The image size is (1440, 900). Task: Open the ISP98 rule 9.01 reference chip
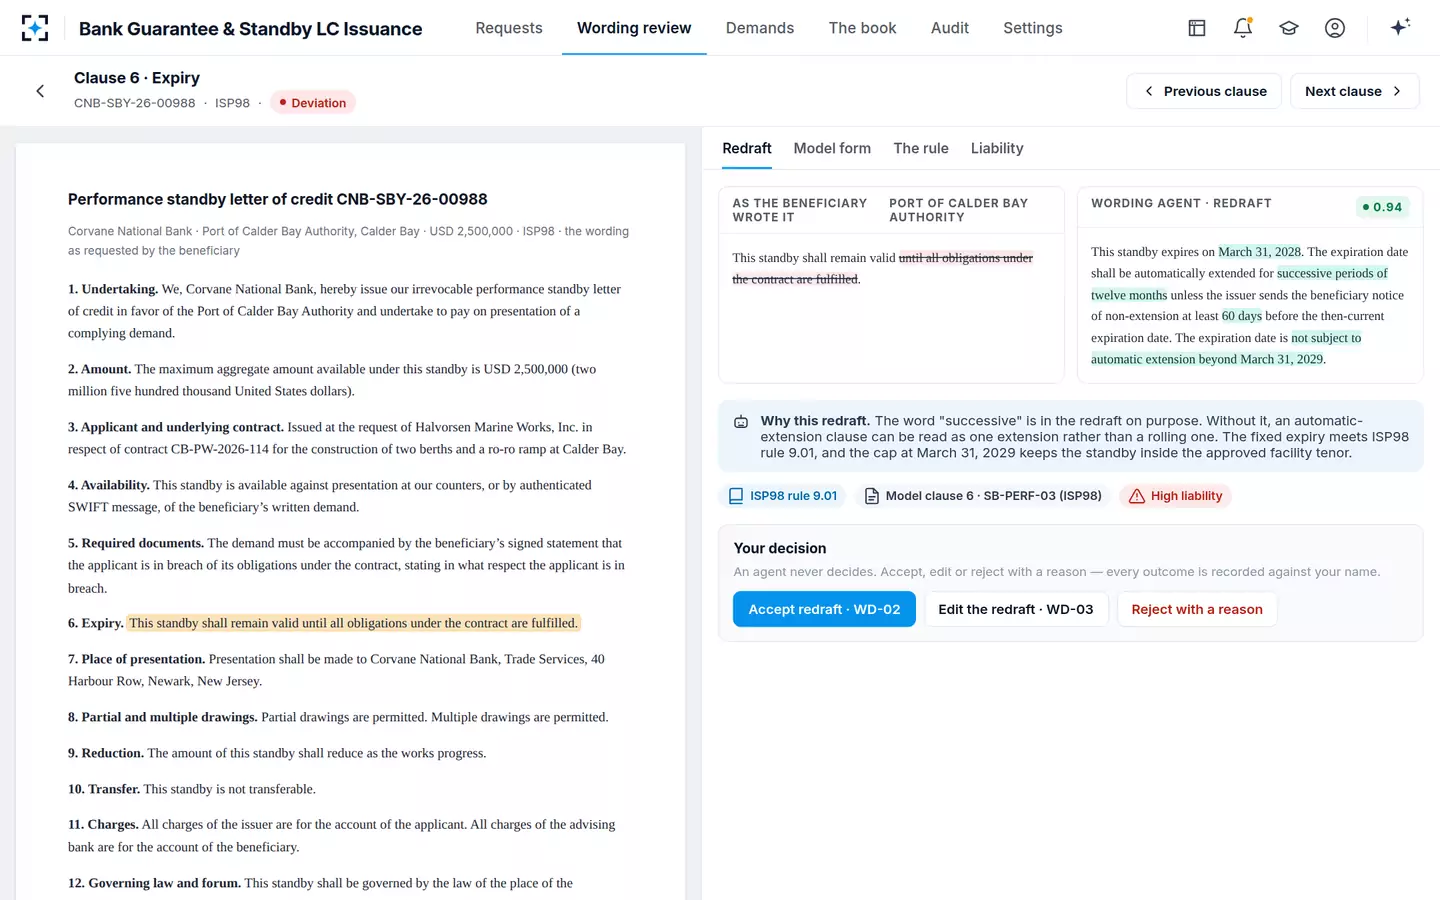783,496
